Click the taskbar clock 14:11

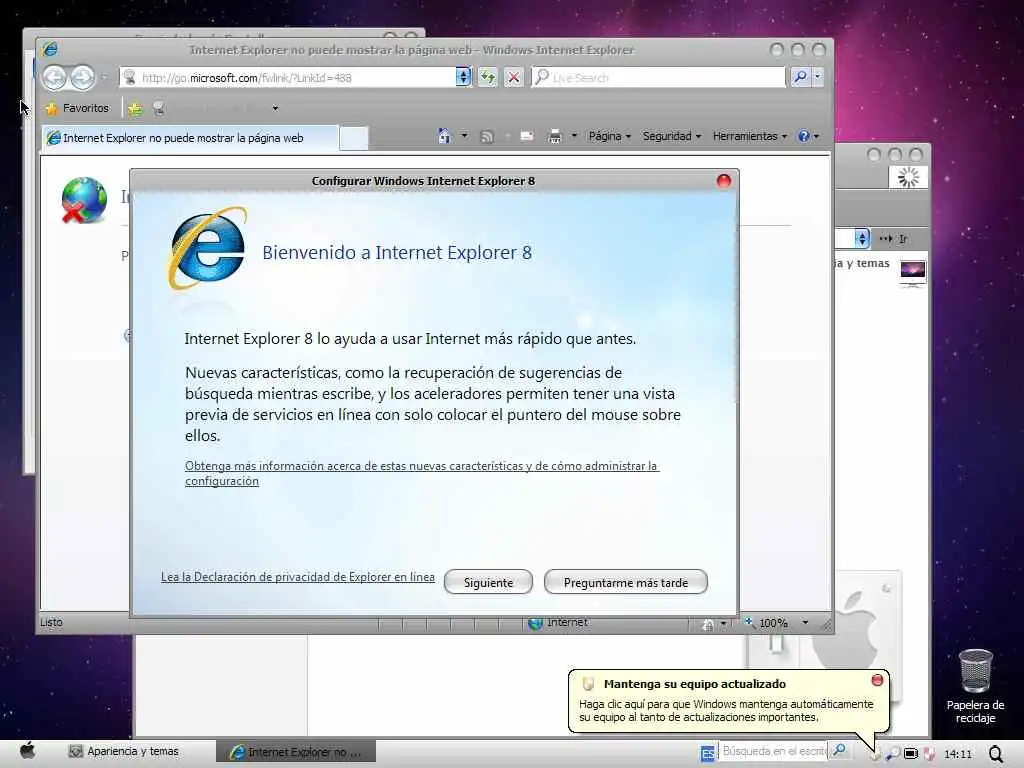click(x=958, y=754)
